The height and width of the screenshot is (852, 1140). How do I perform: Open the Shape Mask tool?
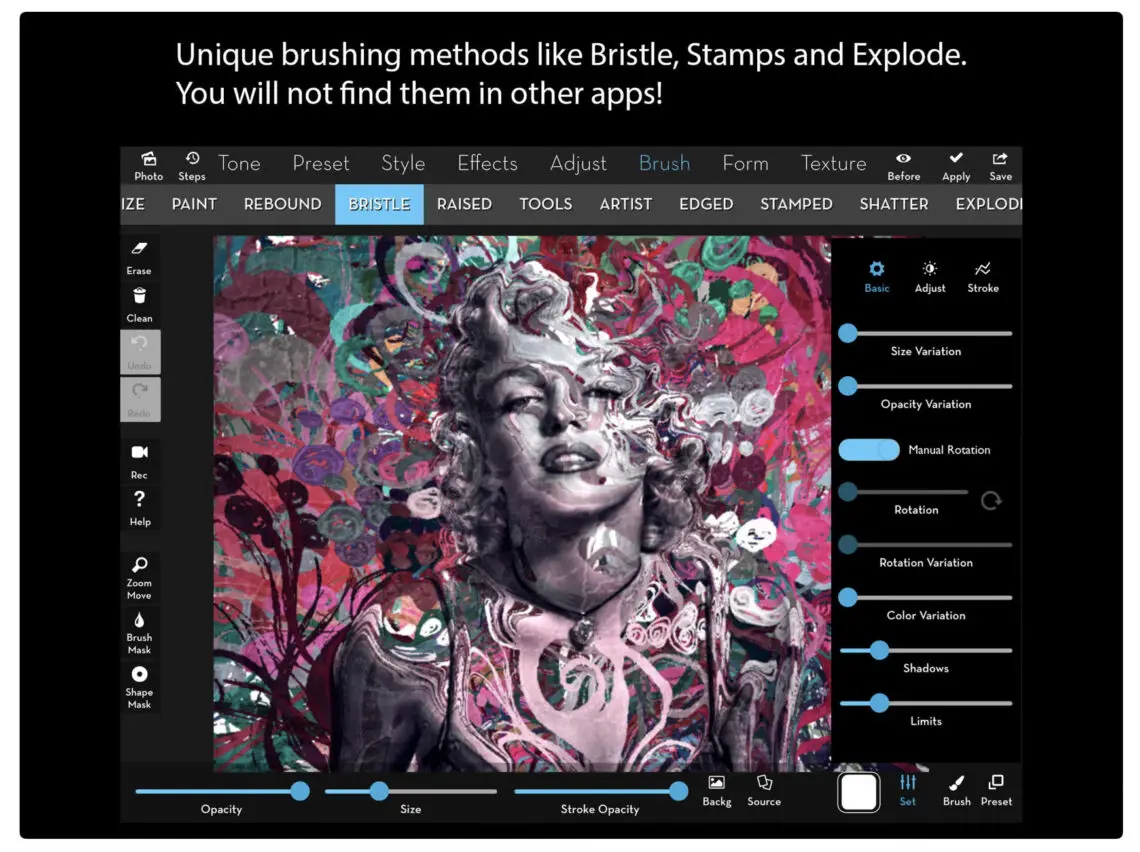(x=139, y=685)
